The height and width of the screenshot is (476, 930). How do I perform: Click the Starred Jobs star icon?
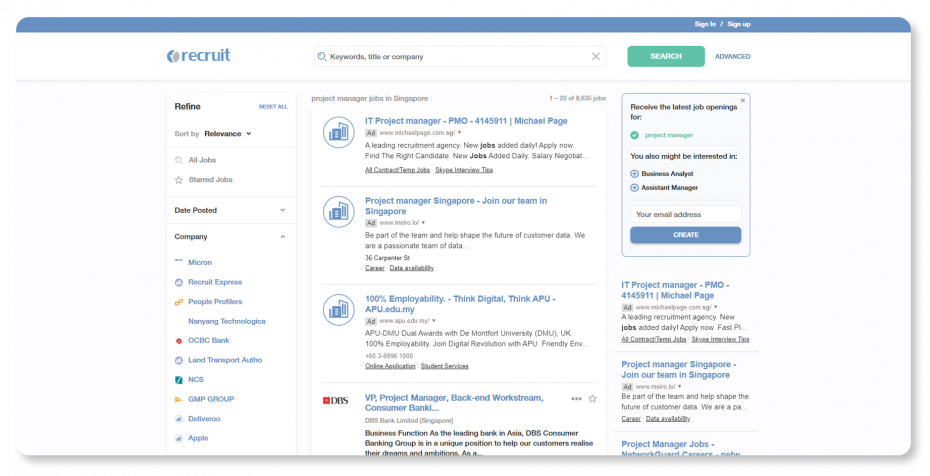[x=179, y=180]
